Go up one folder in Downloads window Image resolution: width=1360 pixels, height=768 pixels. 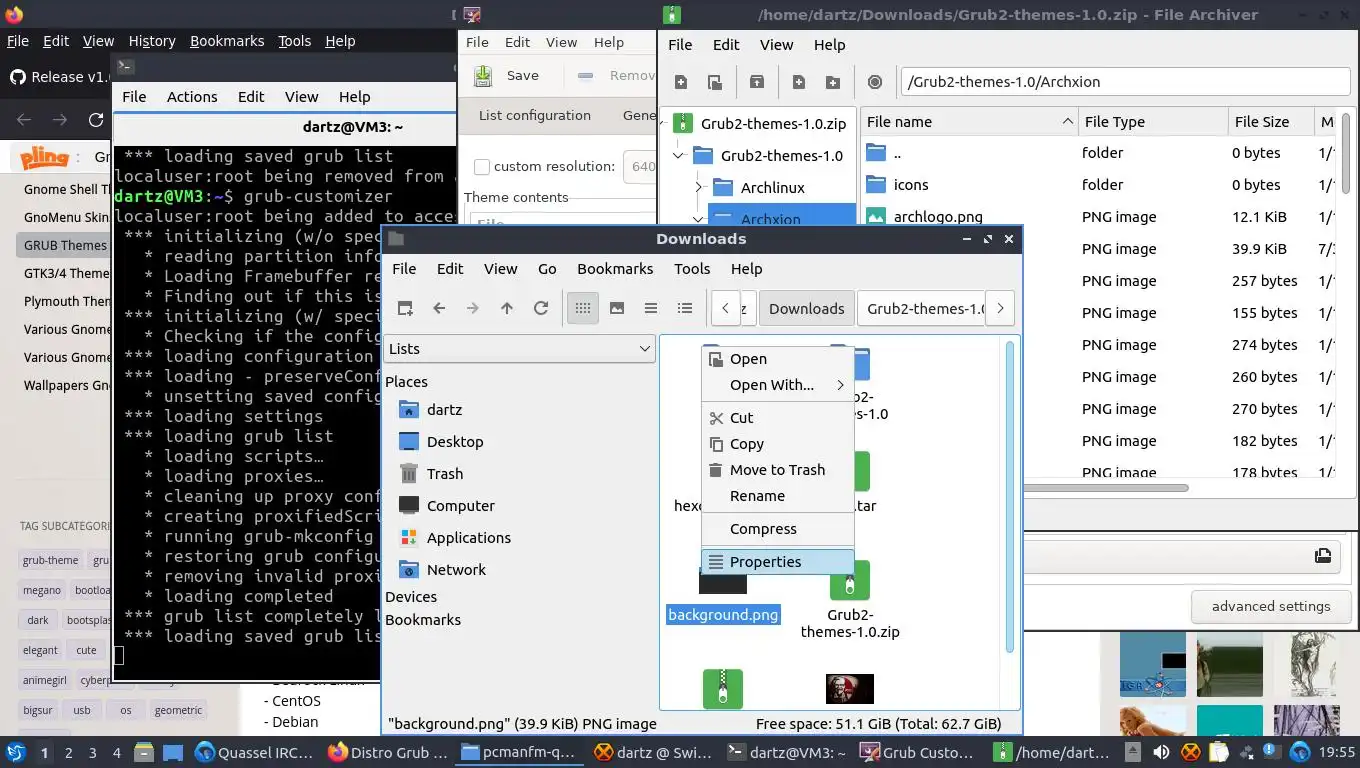507,308
